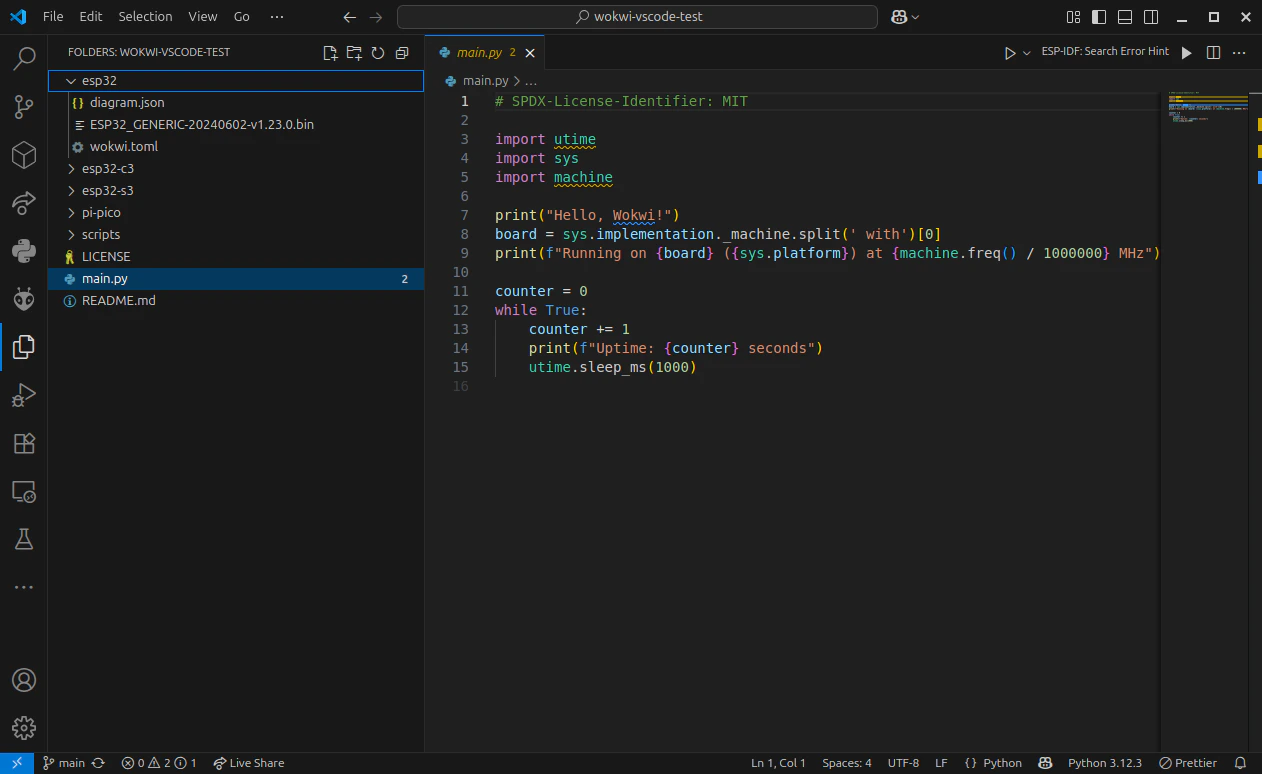The image size is (1262, 774).
Task: Open Source Control view
Action: pos(24,107)
